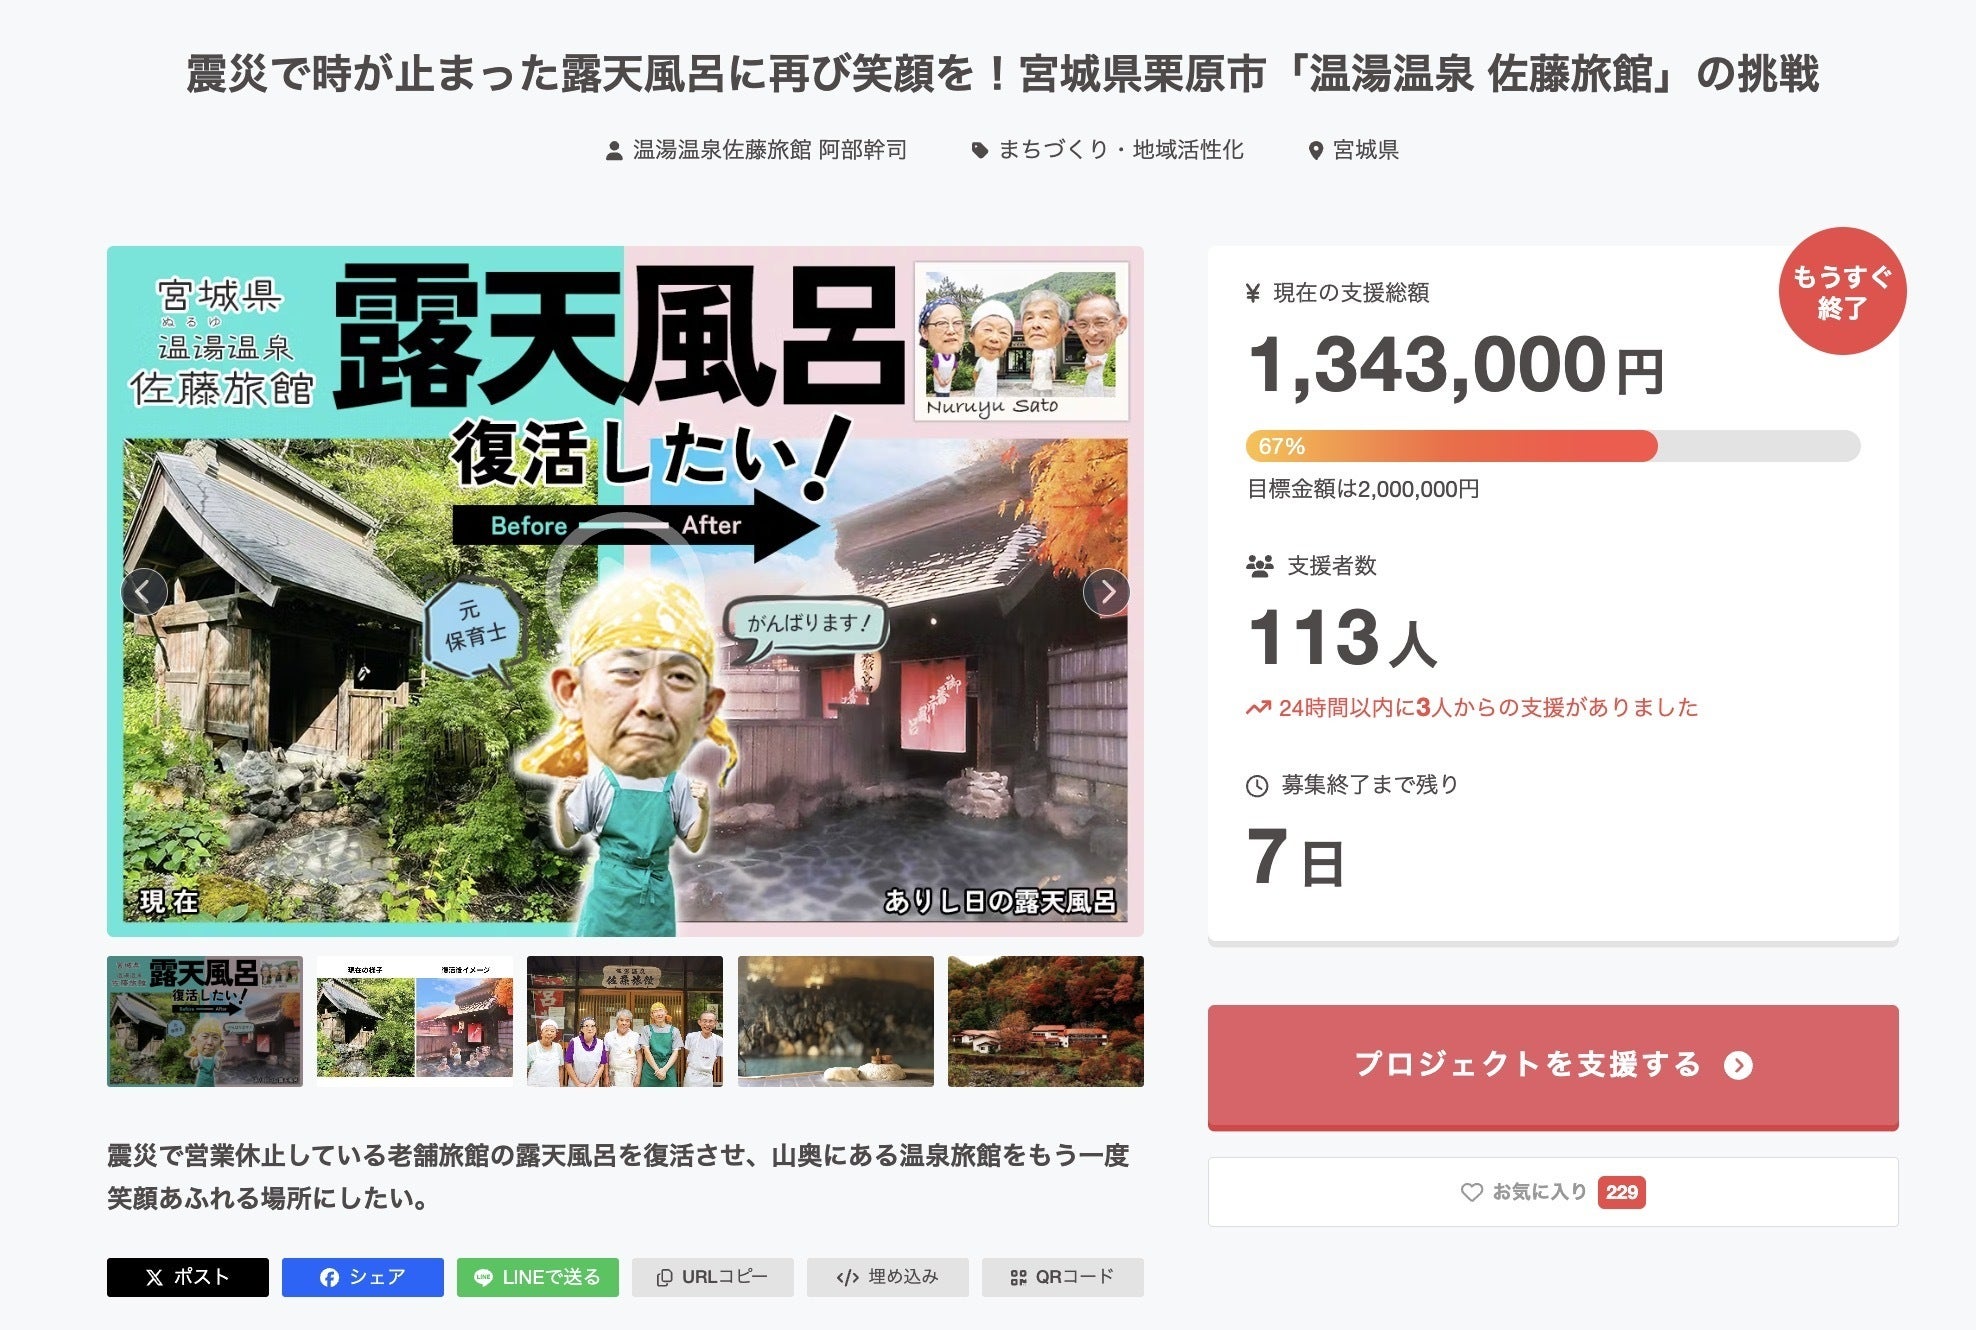Screen dimensions: 1976x1330
Task: Go to the previous carousel image
Action: click(x=144, y=593)
